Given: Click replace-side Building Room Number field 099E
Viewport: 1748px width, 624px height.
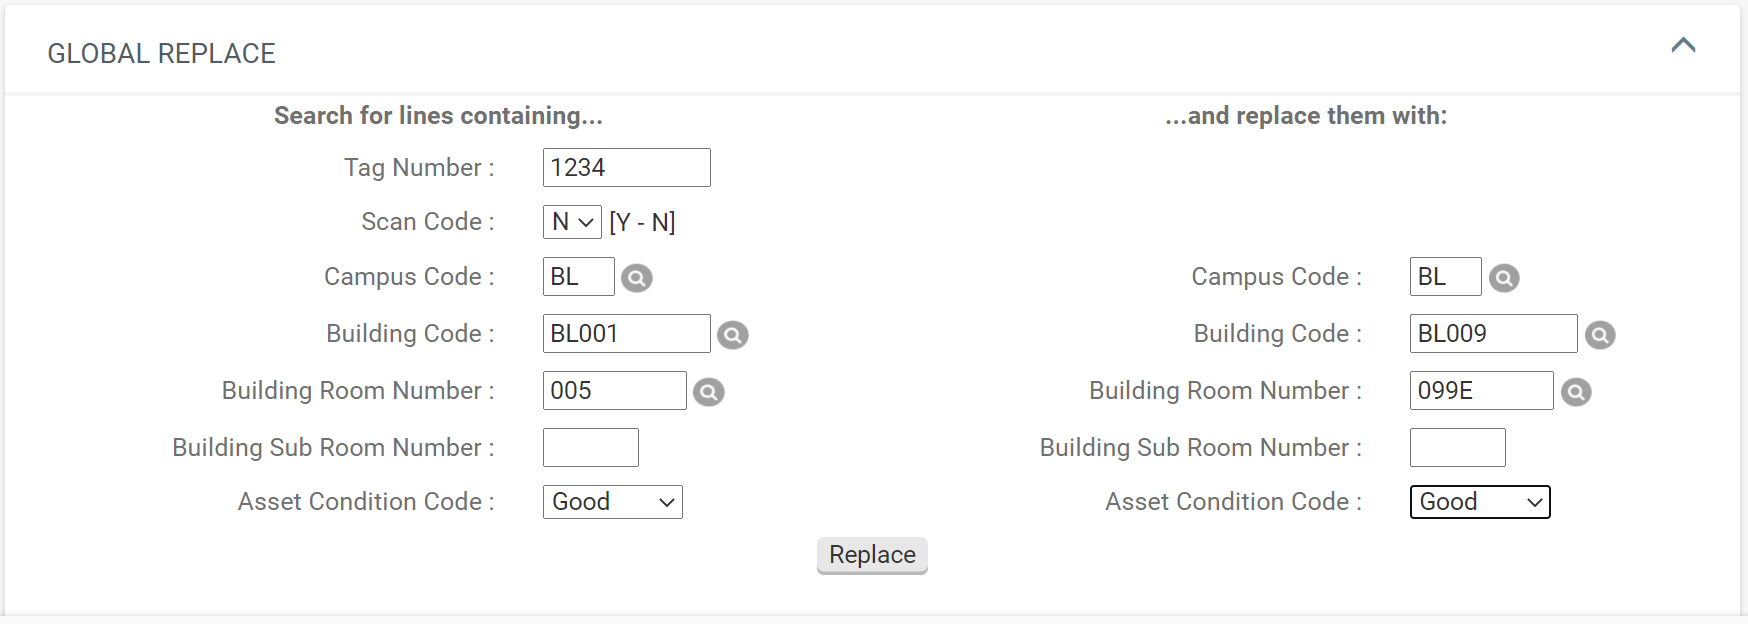Looking at the screenshot, I should (x=1481, y=391).
